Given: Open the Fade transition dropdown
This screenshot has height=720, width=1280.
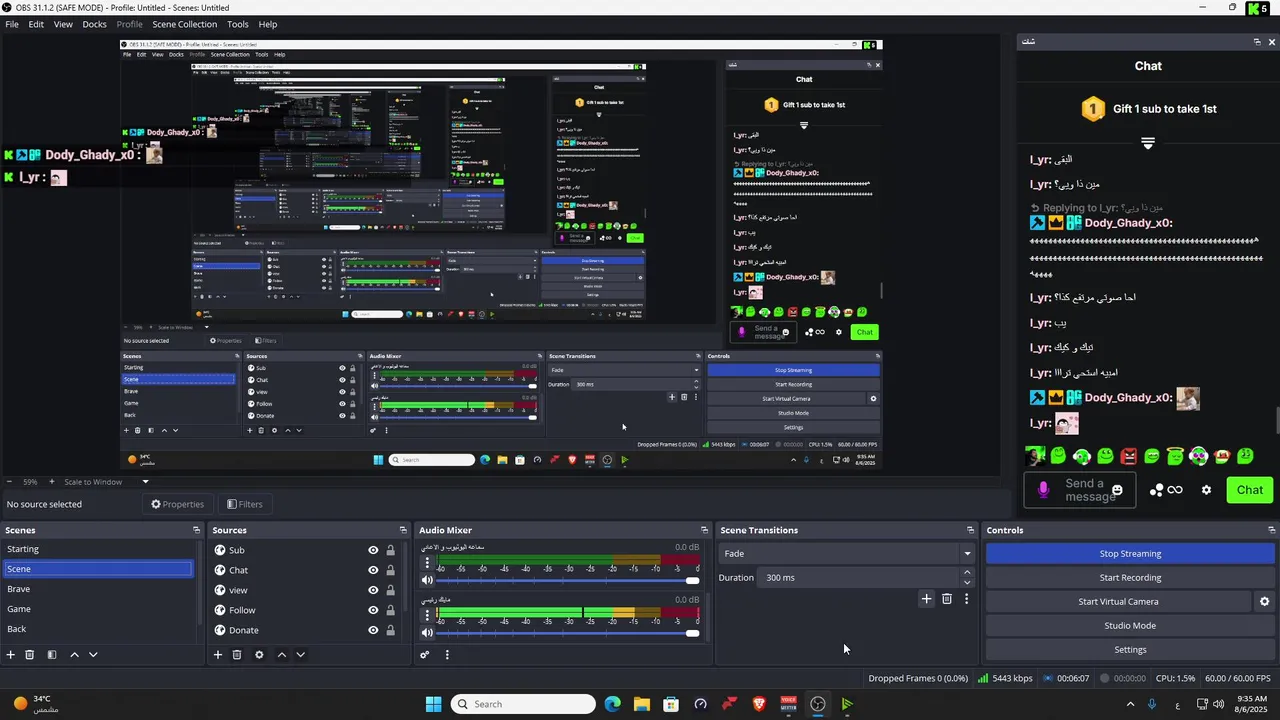Looking at the screenshot, I should coord(846,554).
